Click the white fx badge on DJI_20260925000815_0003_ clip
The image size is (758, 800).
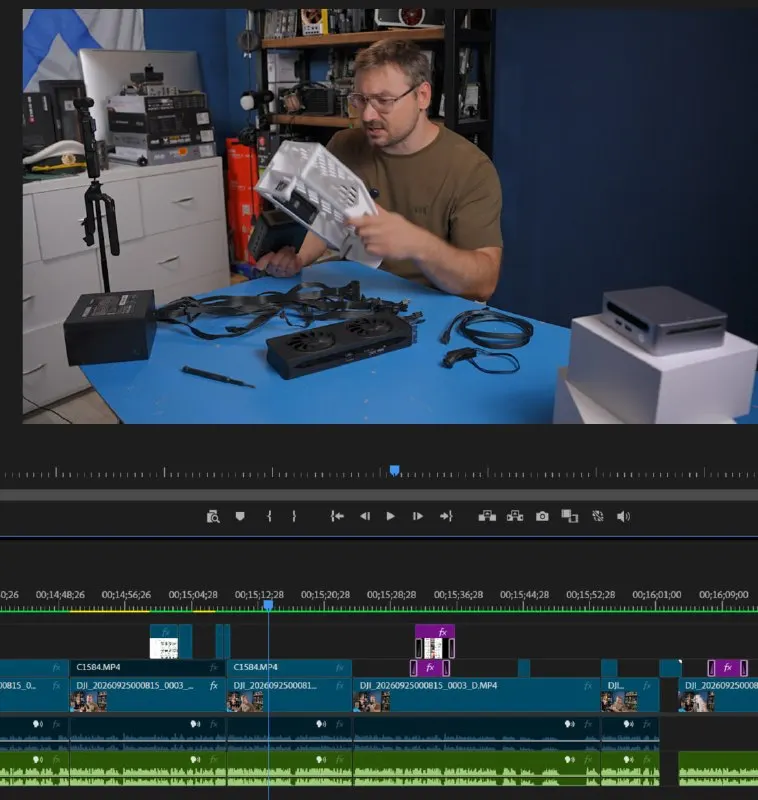(x=214, y=686)
